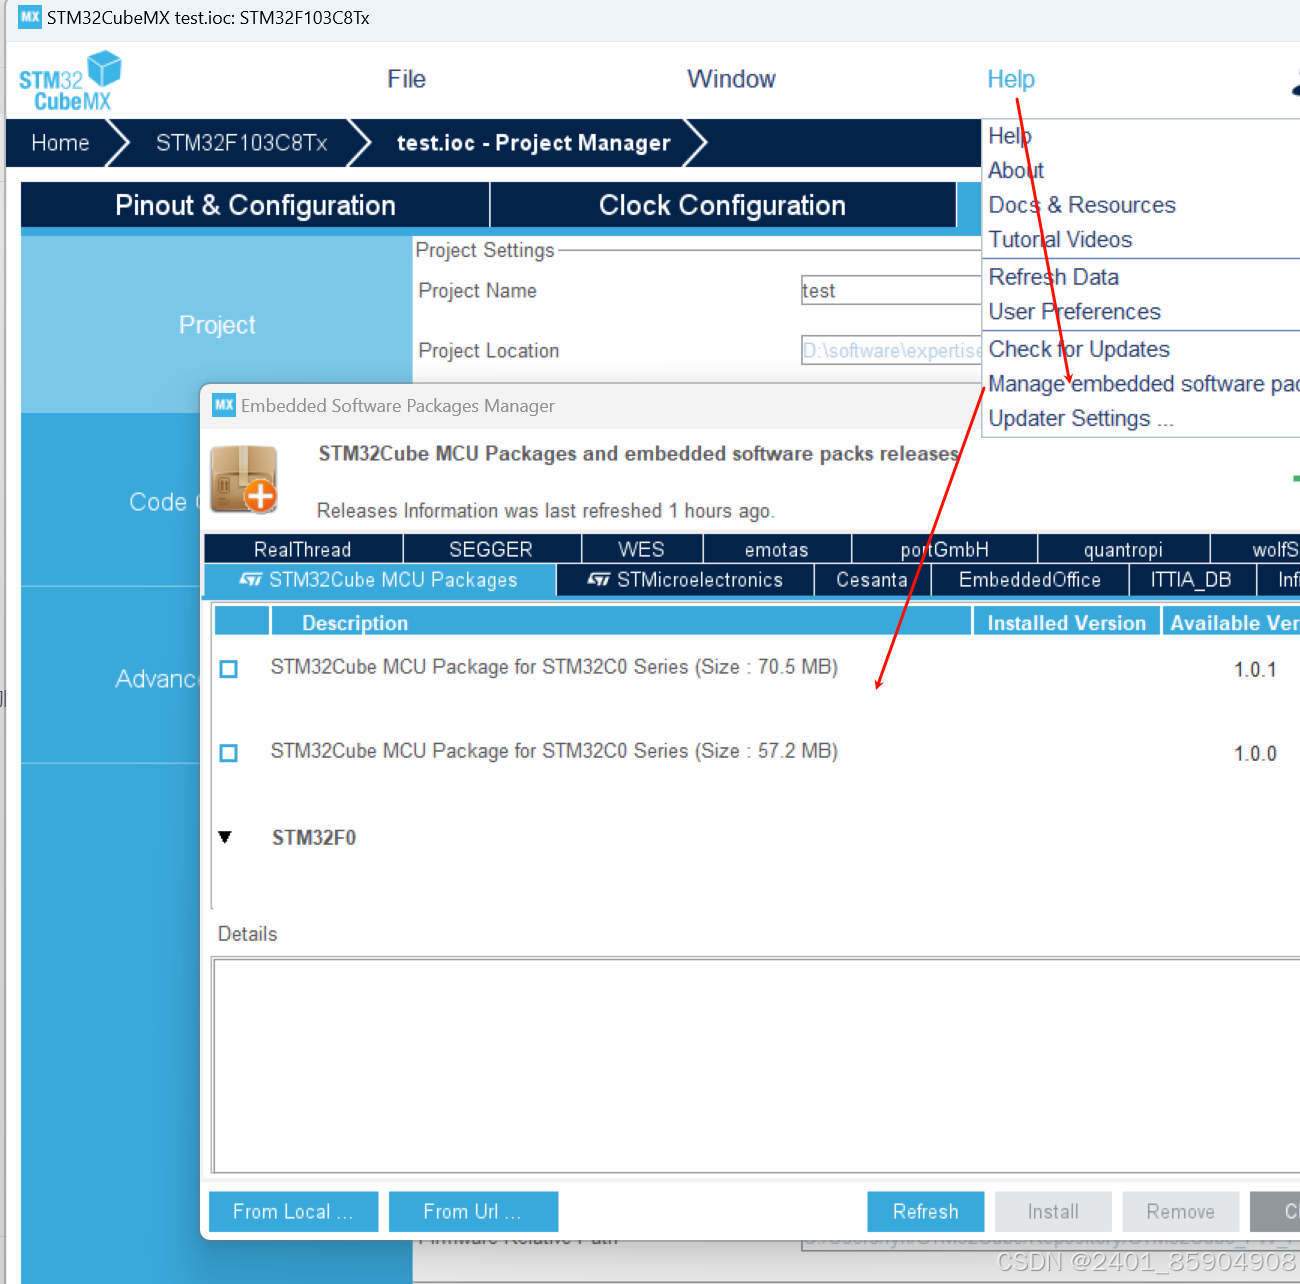Click the MX icon in Embedded Software Packages Manager title

(224, 405)
